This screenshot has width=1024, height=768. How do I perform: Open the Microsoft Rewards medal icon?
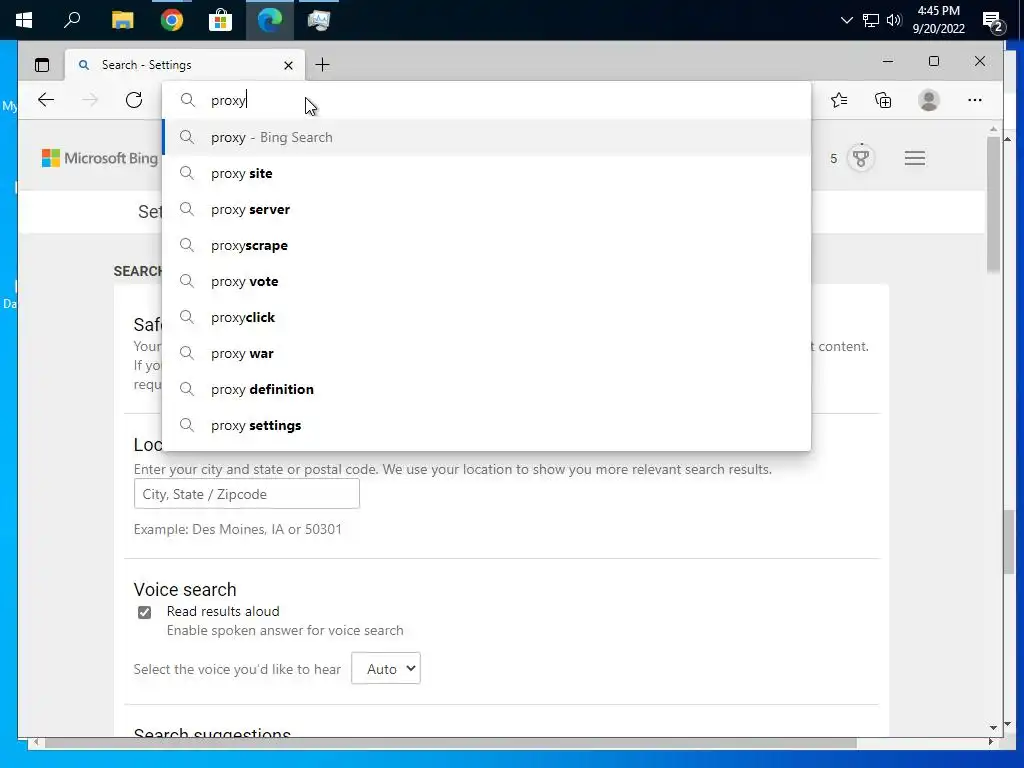[861, 158]
